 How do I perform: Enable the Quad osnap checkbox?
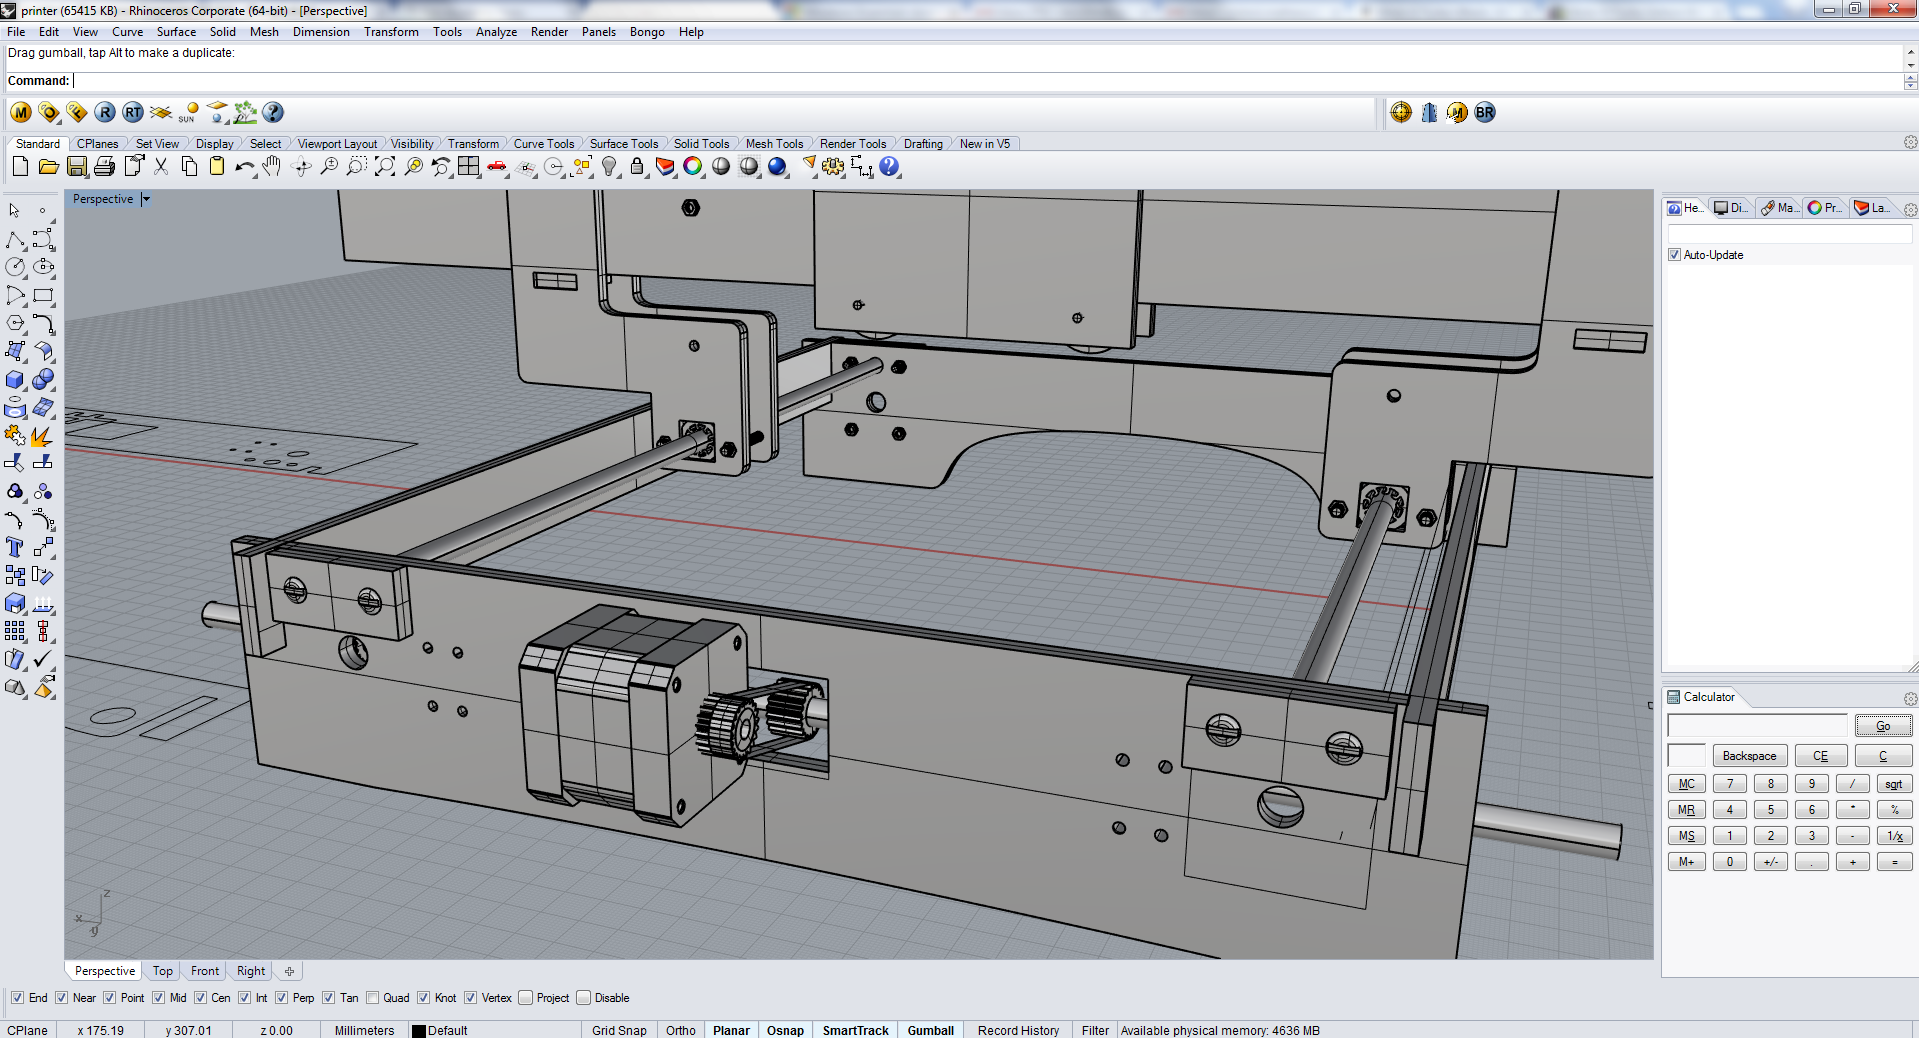[373, 998]
